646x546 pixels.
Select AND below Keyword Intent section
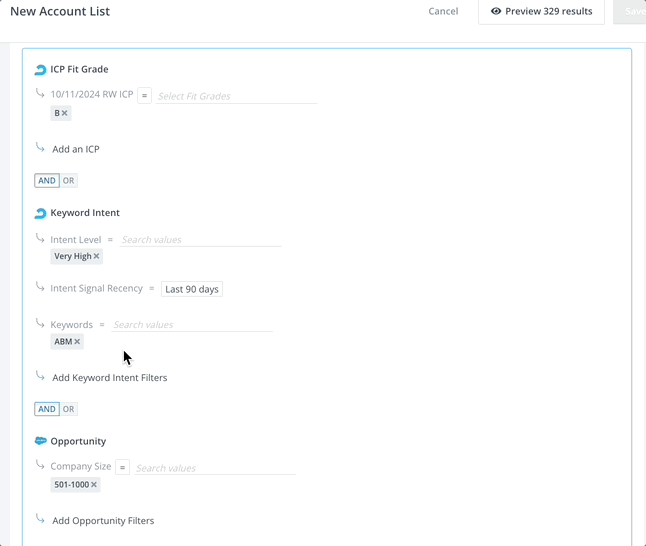click(47, 409)
